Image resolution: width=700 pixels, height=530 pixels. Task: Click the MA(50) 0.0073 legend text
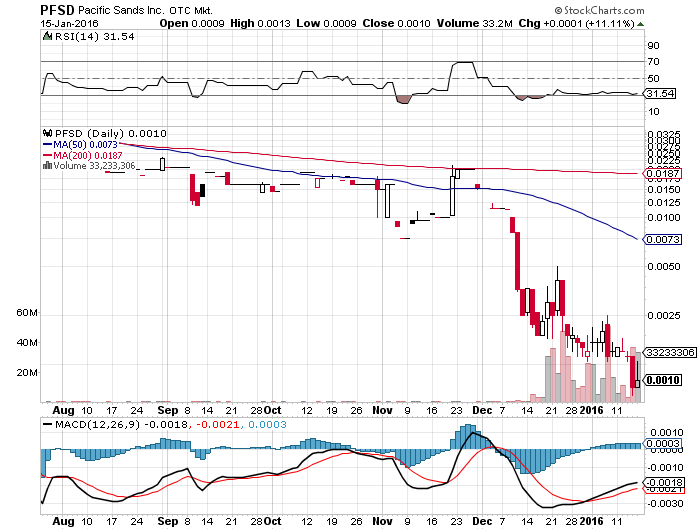tap(85, 145)
